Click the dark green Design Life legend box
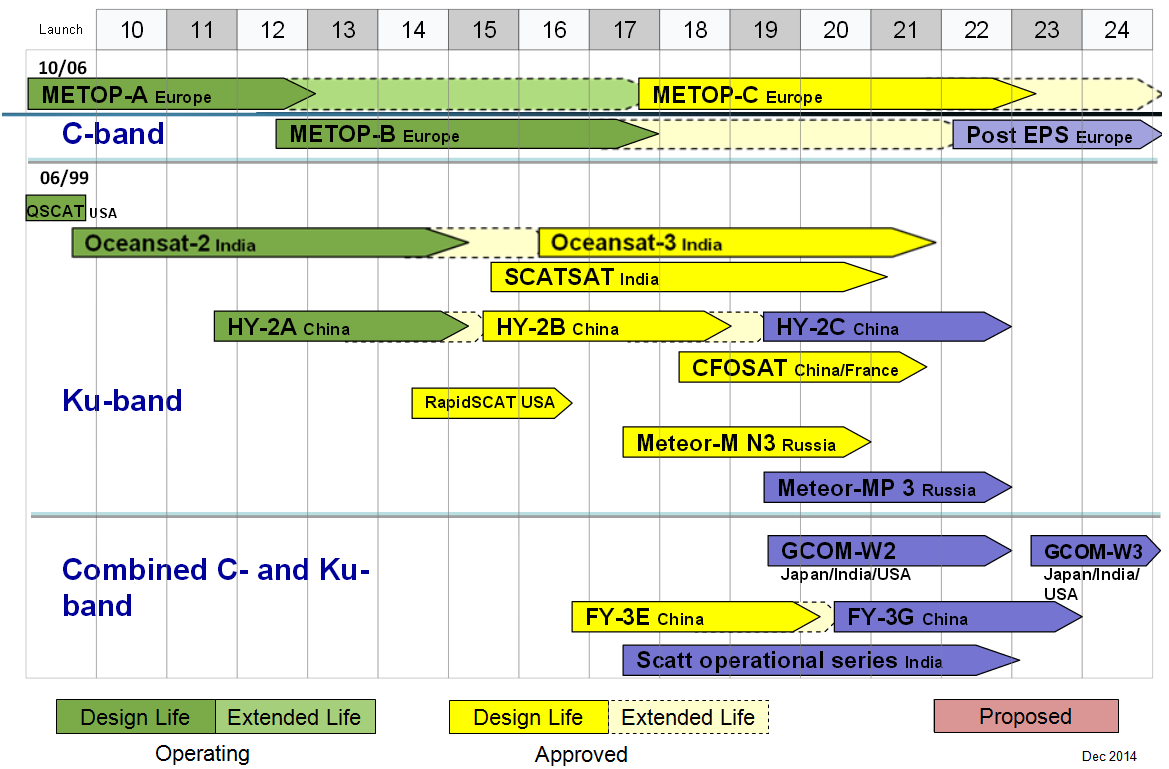The height and width of the screenshot is (769, 1169). click(x=136, y=717)
